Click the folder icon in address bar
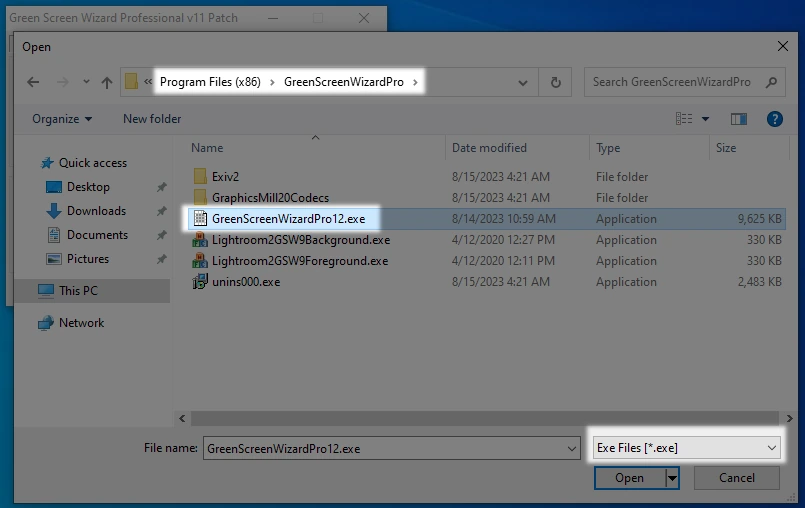This screenshot has width=805, height=508. 131,82
